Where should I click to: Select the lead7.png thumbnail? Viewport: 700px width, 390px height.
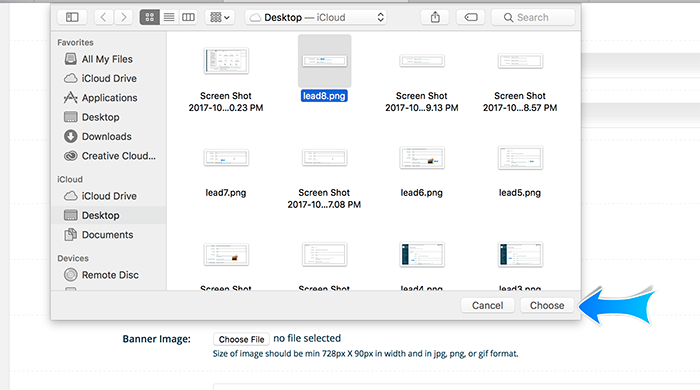pyautogui.click(x=226, y=158)
